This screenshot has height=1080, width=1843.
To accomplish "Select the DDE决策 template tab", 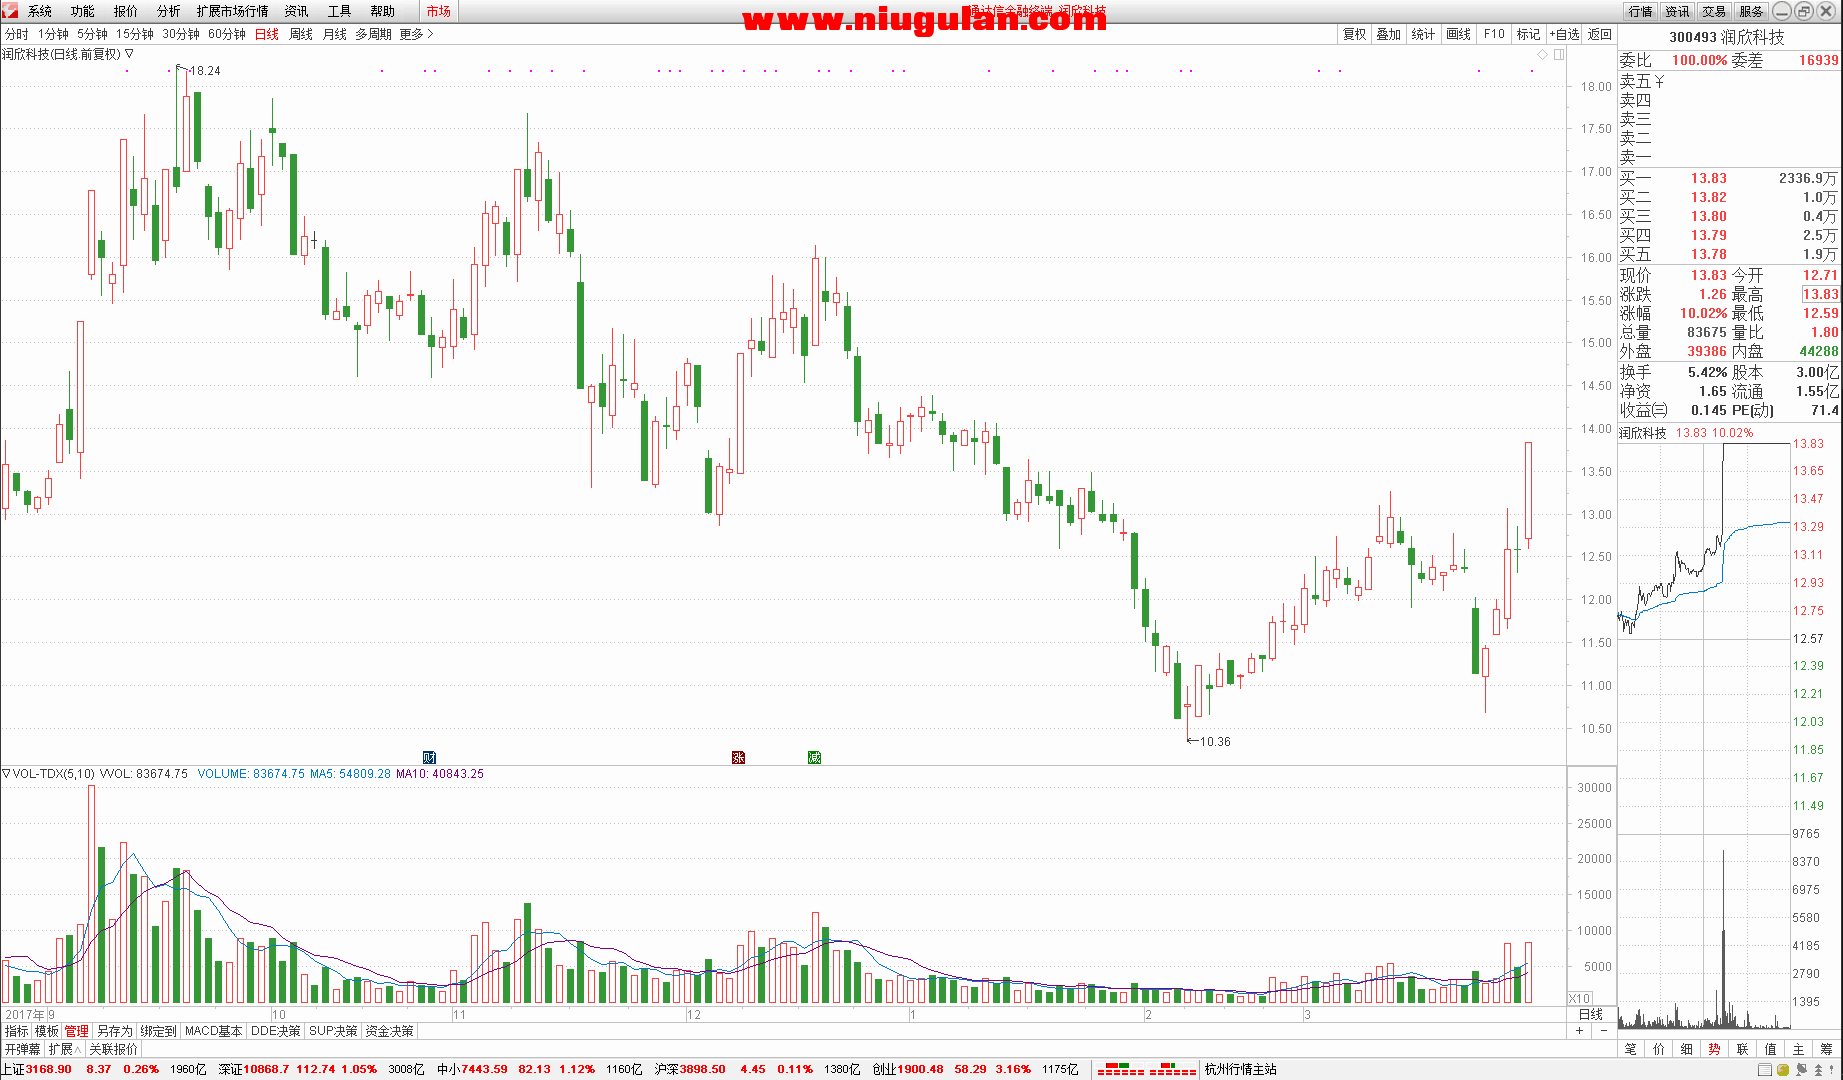I will coord(276,1031).
